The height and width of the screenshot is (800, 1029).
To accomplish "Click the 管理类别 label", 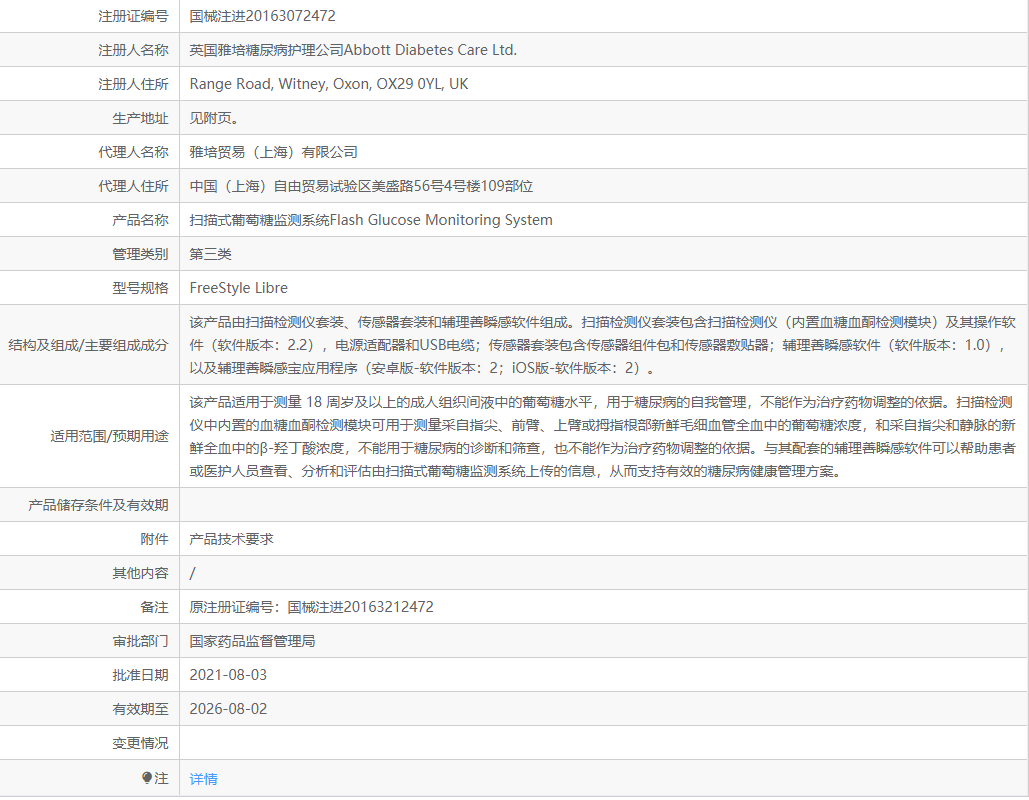I will (x=140, y=254).
